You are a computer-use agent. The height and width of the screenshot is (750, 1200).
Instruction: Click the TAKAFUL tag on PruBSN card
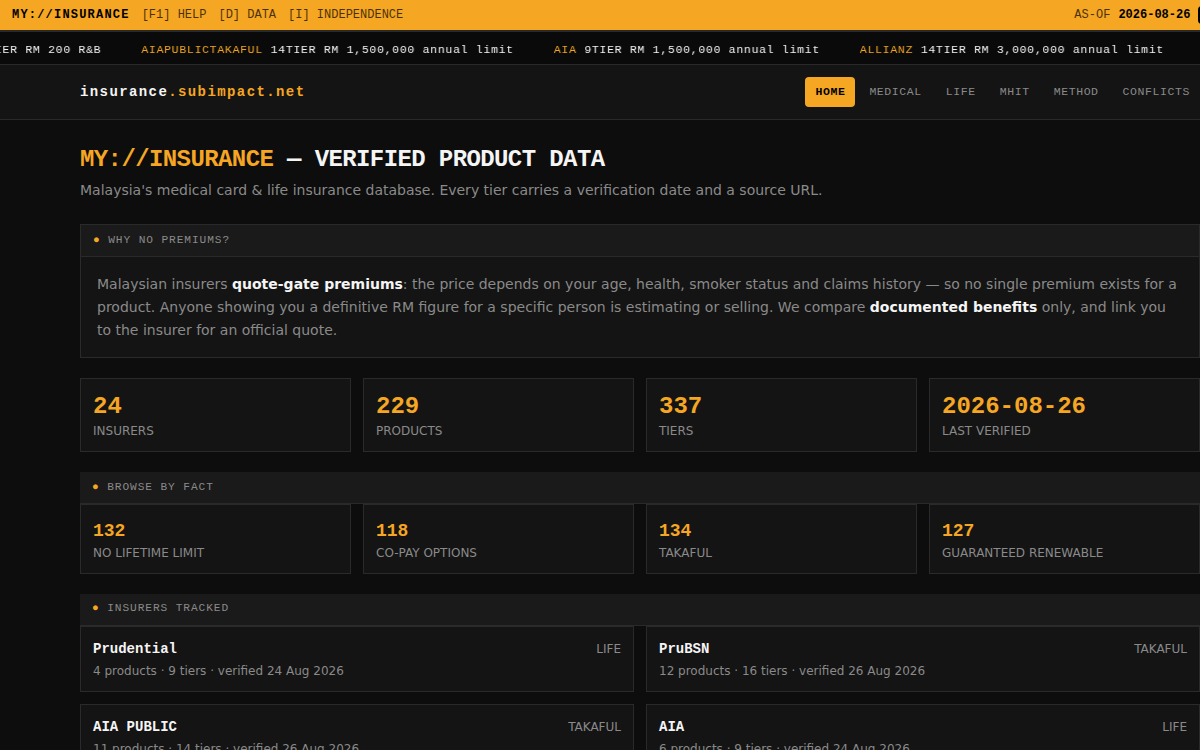[1160, 649]
